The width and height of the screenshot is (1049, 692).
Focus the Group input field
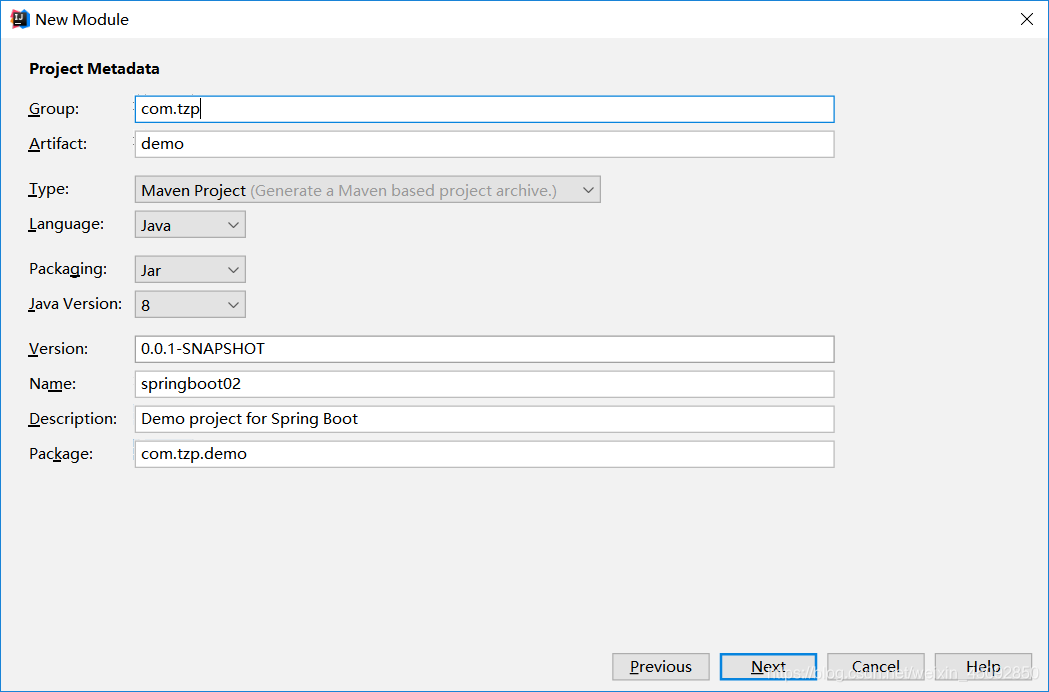484,109
